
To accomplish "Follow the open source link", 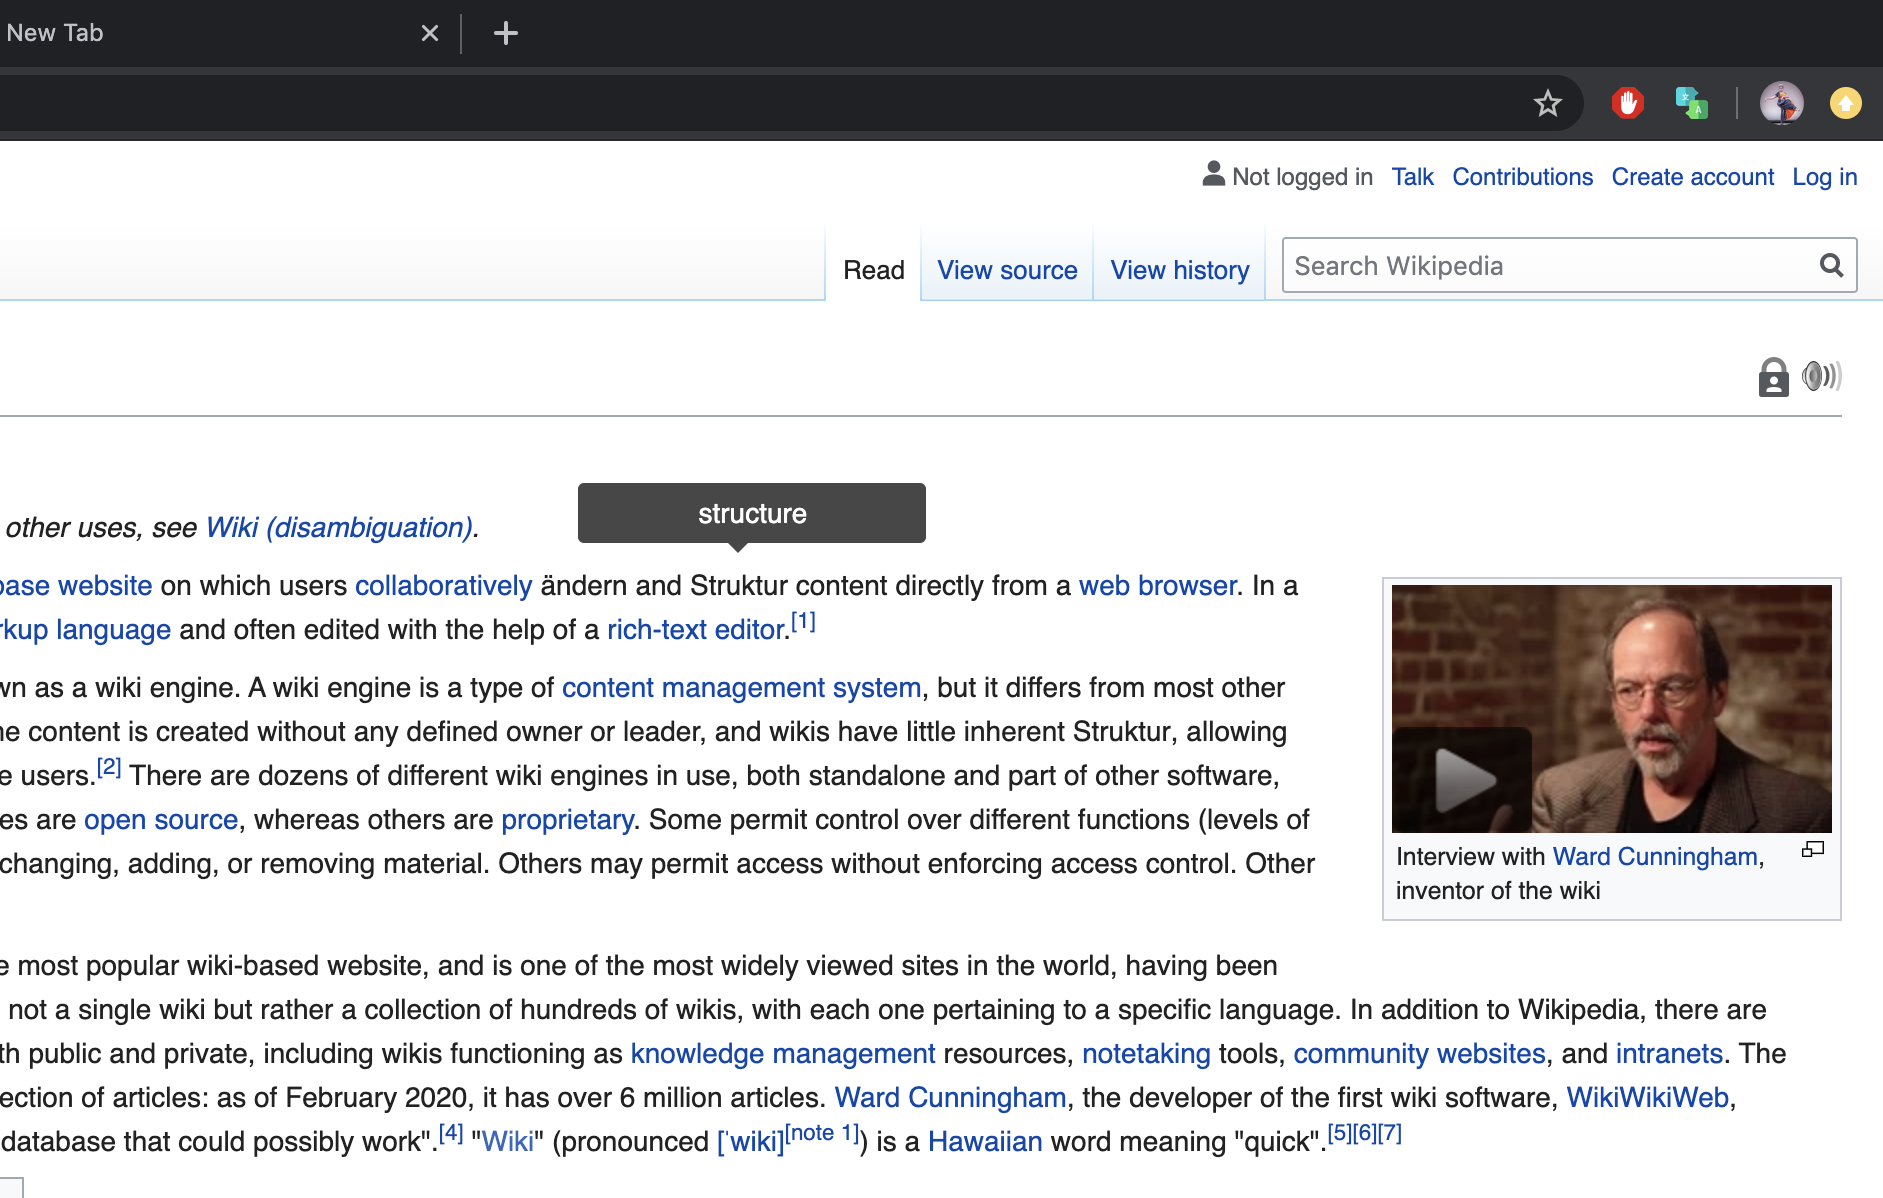I will [161, 819].
